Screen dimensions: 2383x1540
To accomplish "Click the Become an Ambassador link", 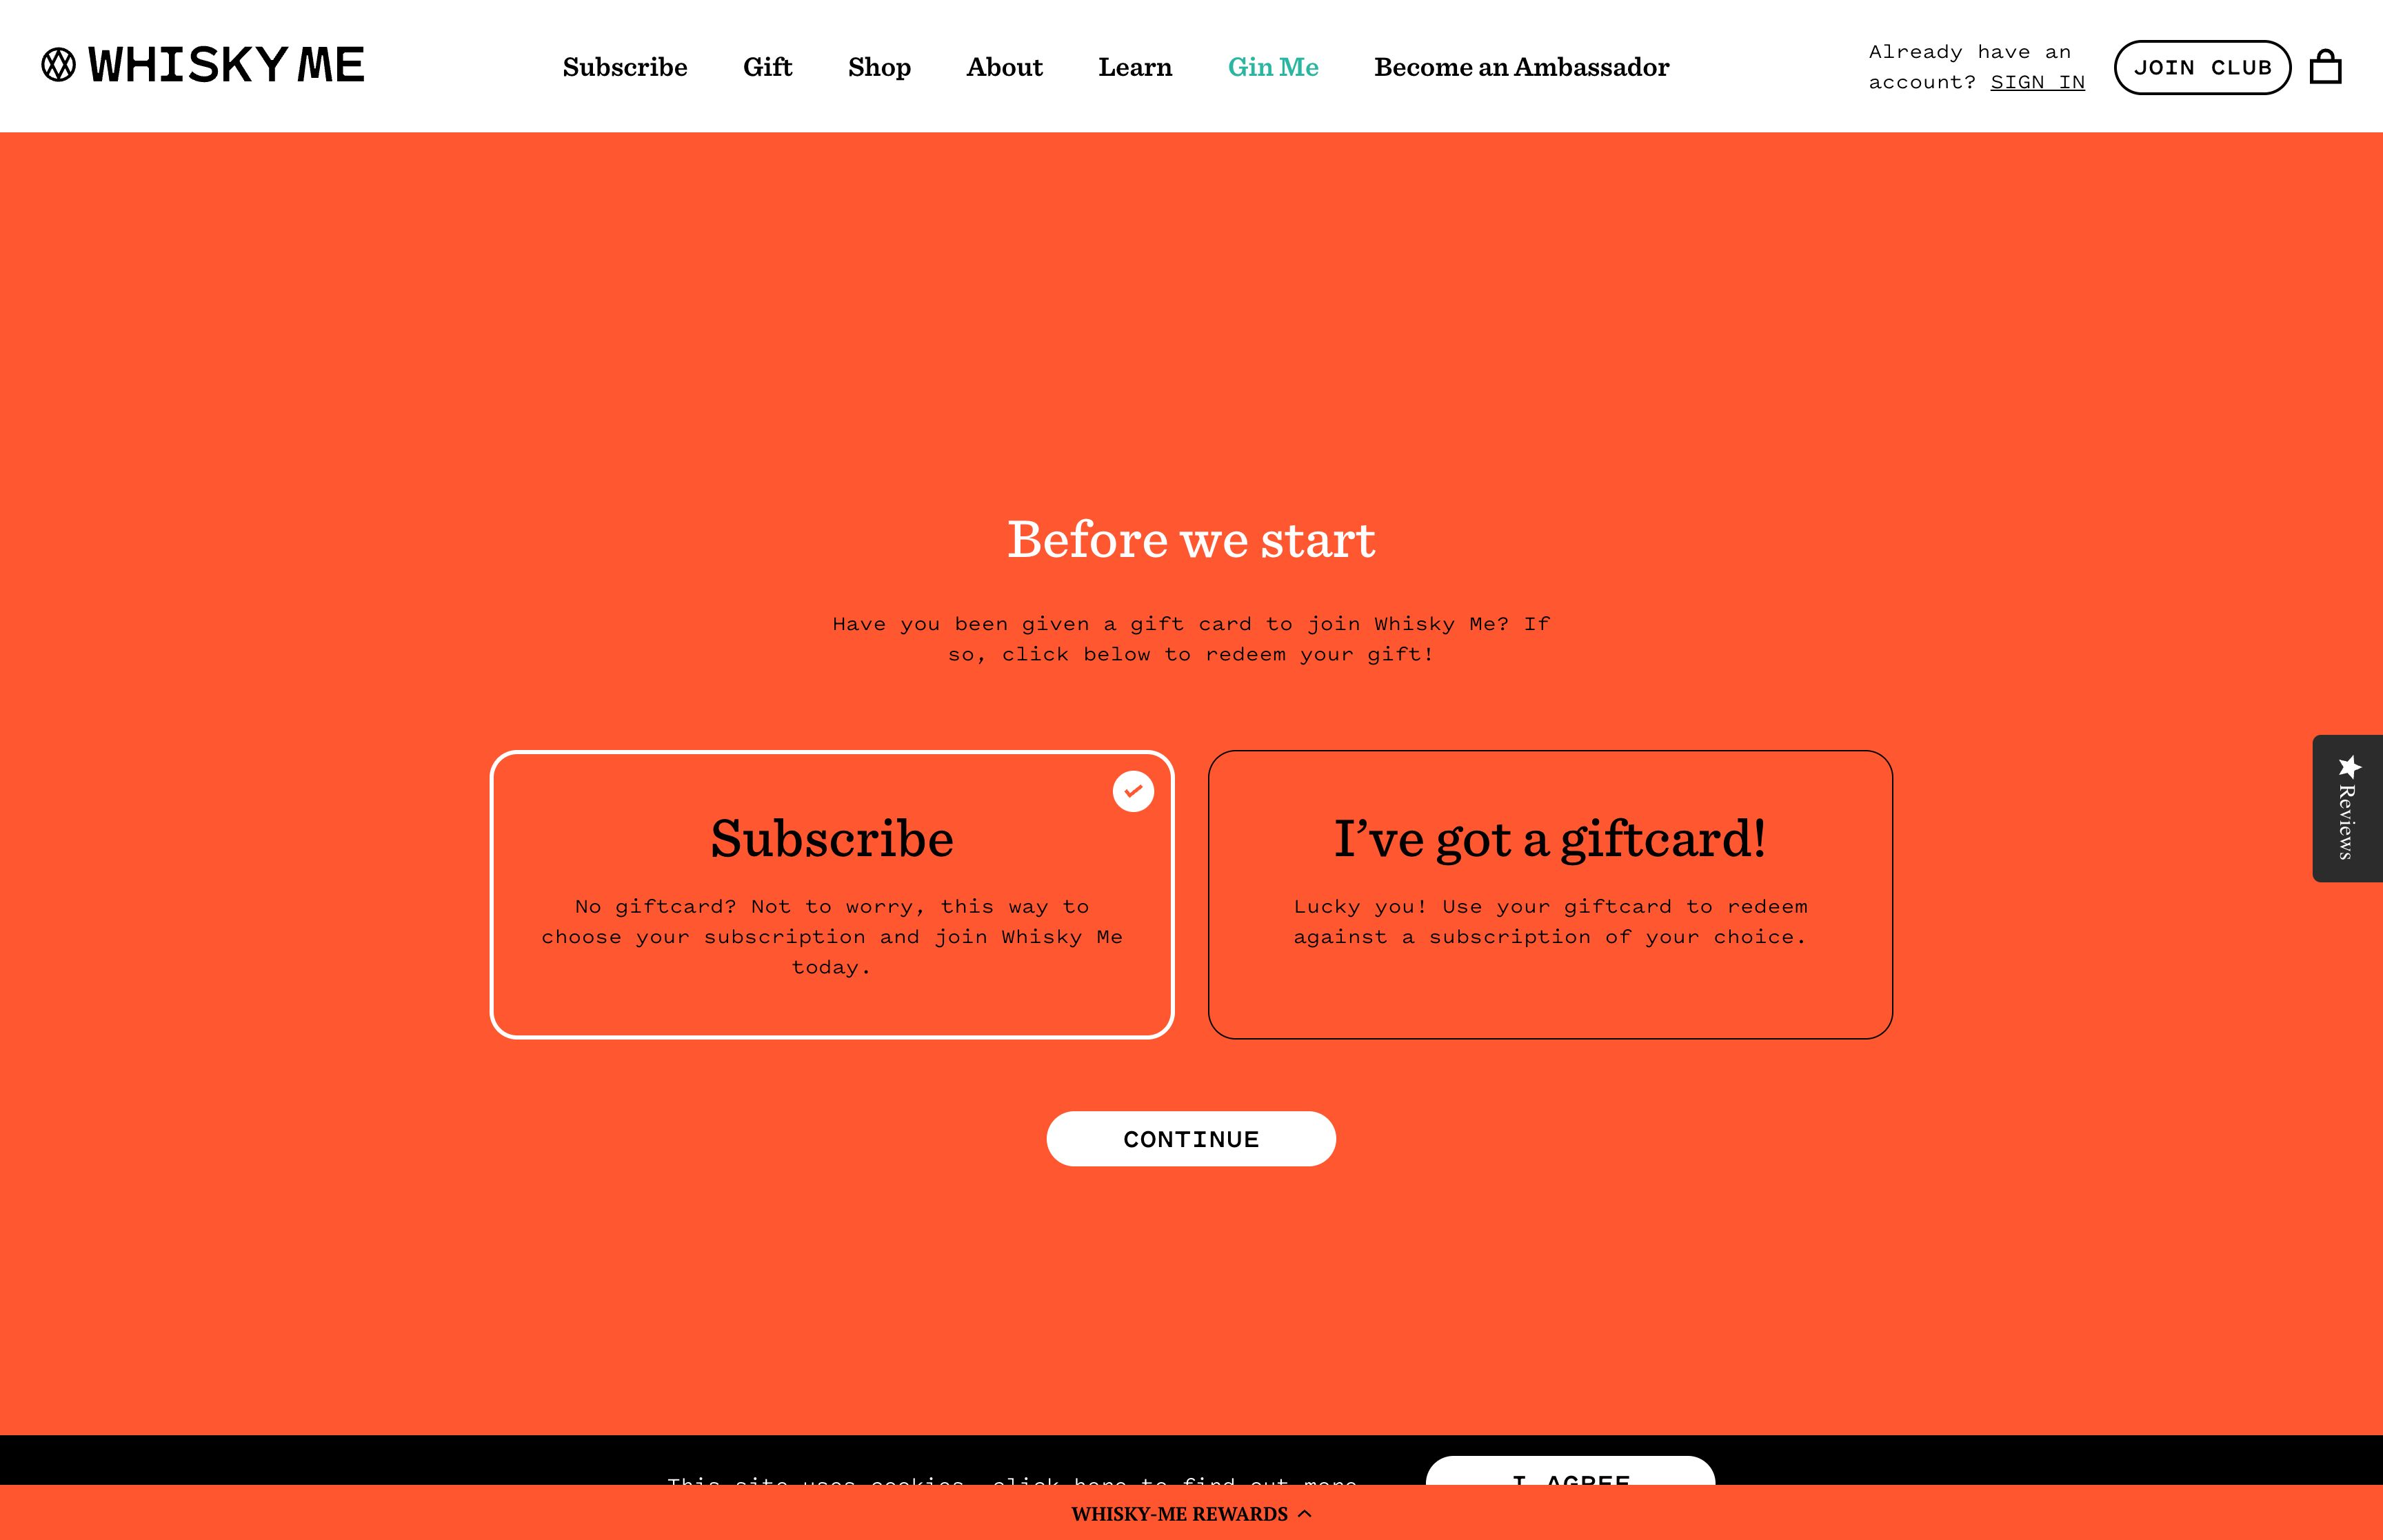I will [1520, 66].
